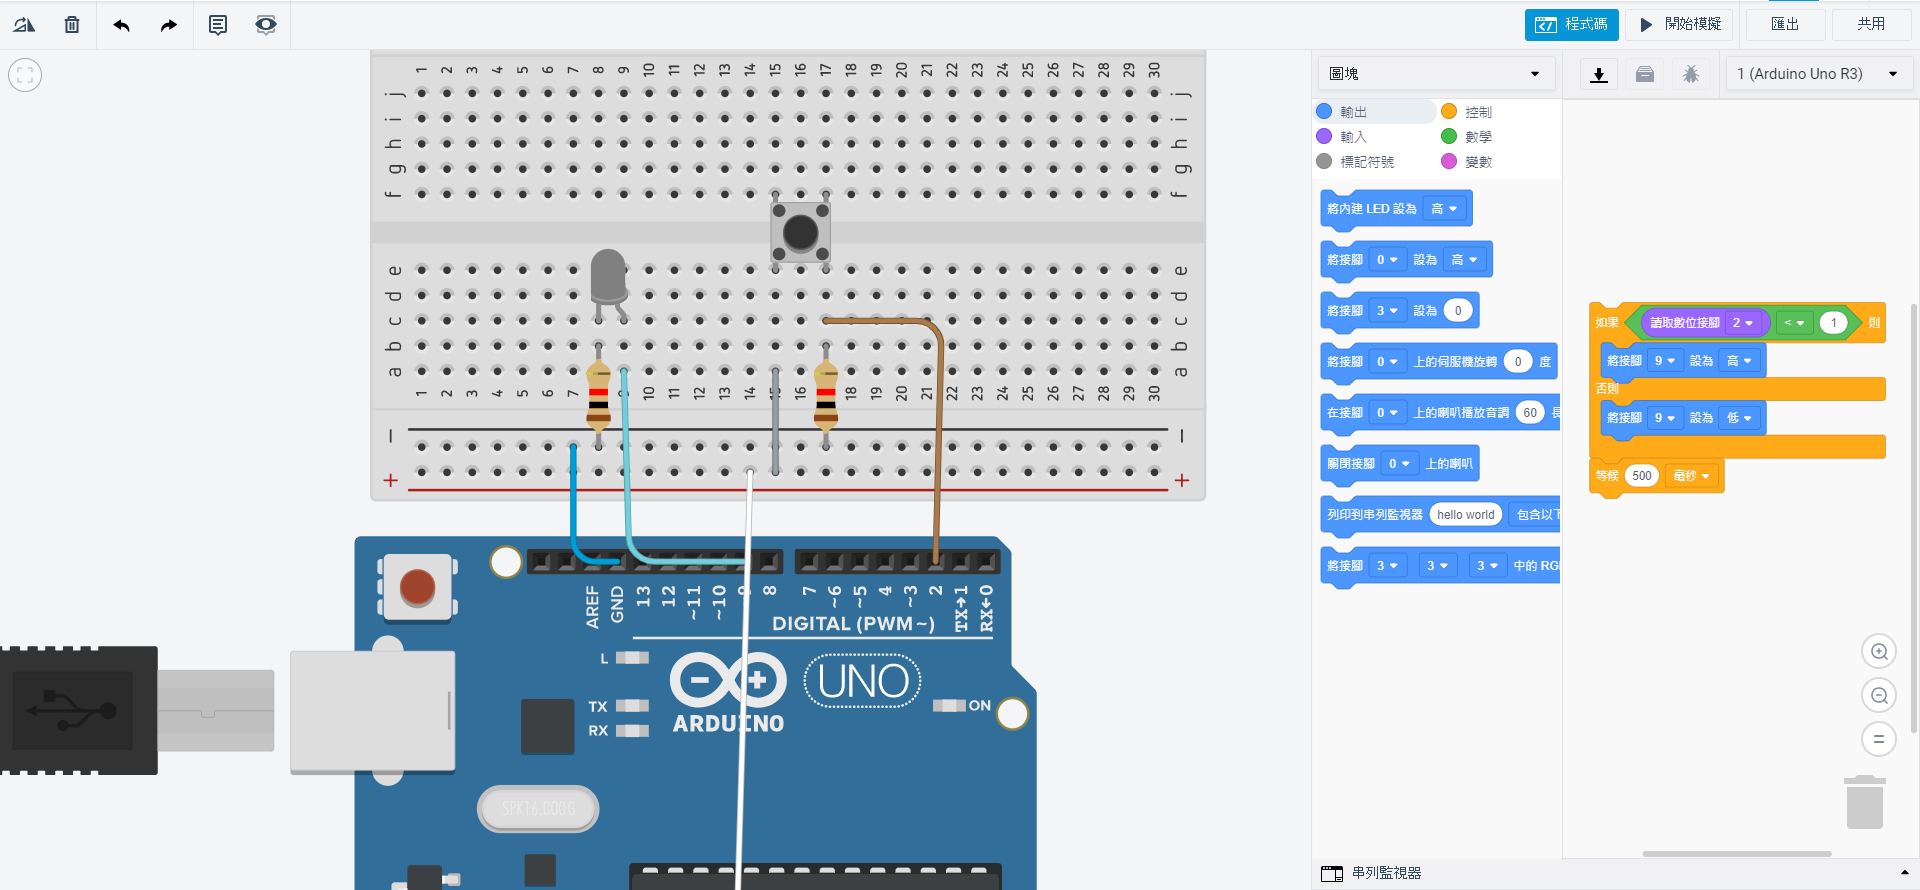
Task: Select the 輸入 block category
Action: (x=1352, y=137)
